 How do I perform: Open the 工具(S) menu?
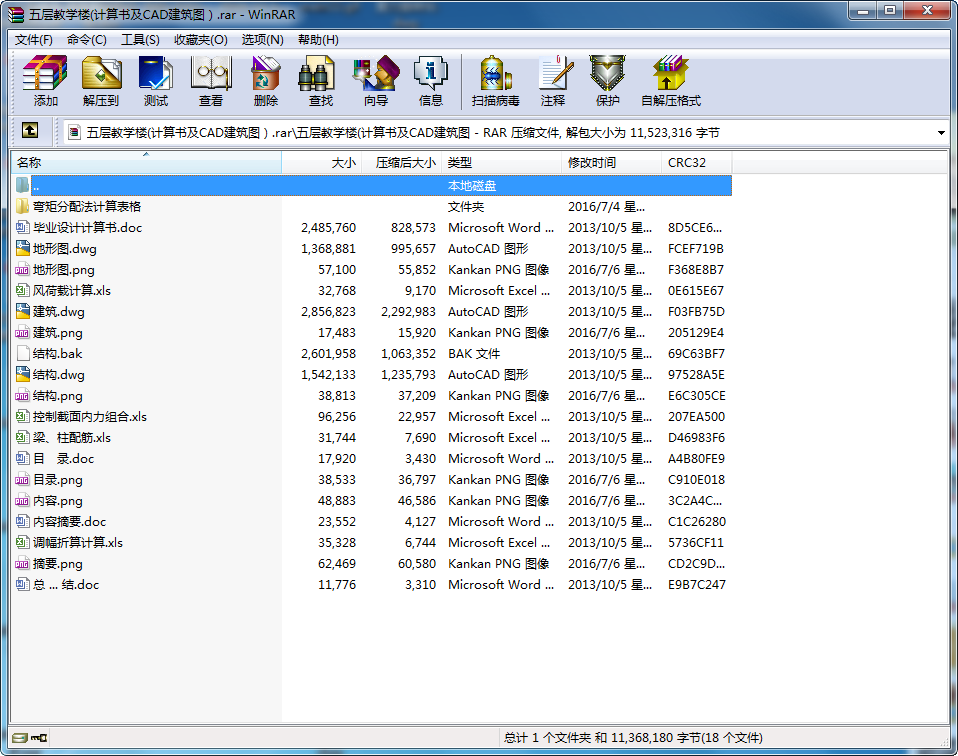pos(140,40)
